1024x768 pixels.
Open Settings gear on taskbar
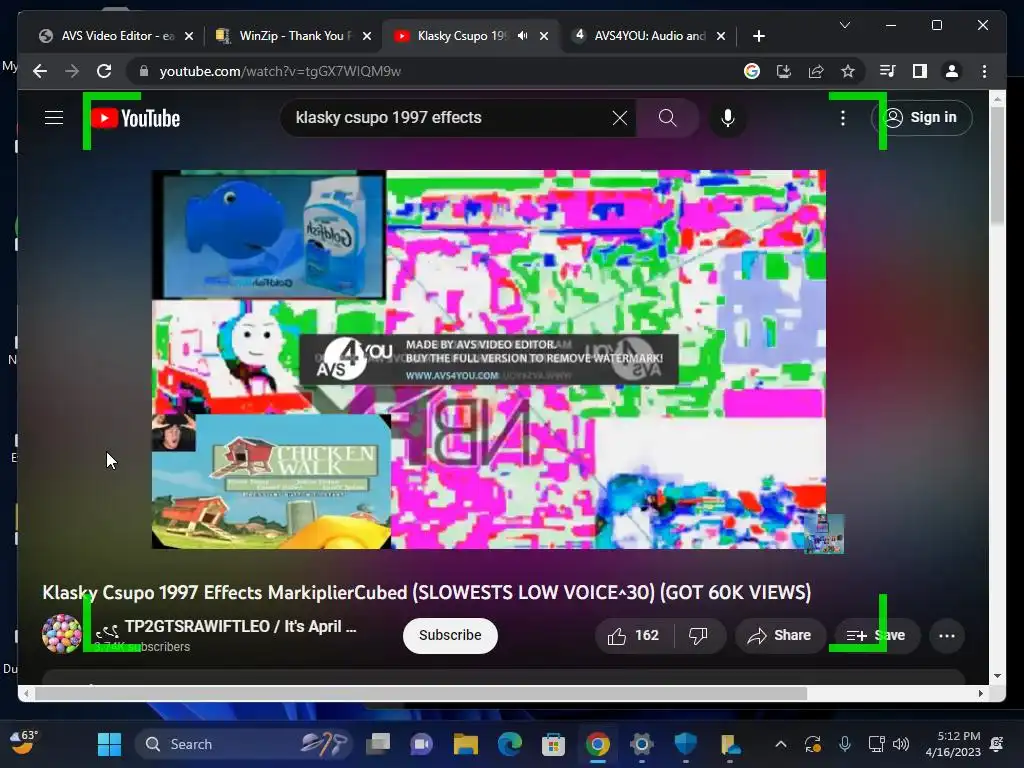click(x=641, y=744)
